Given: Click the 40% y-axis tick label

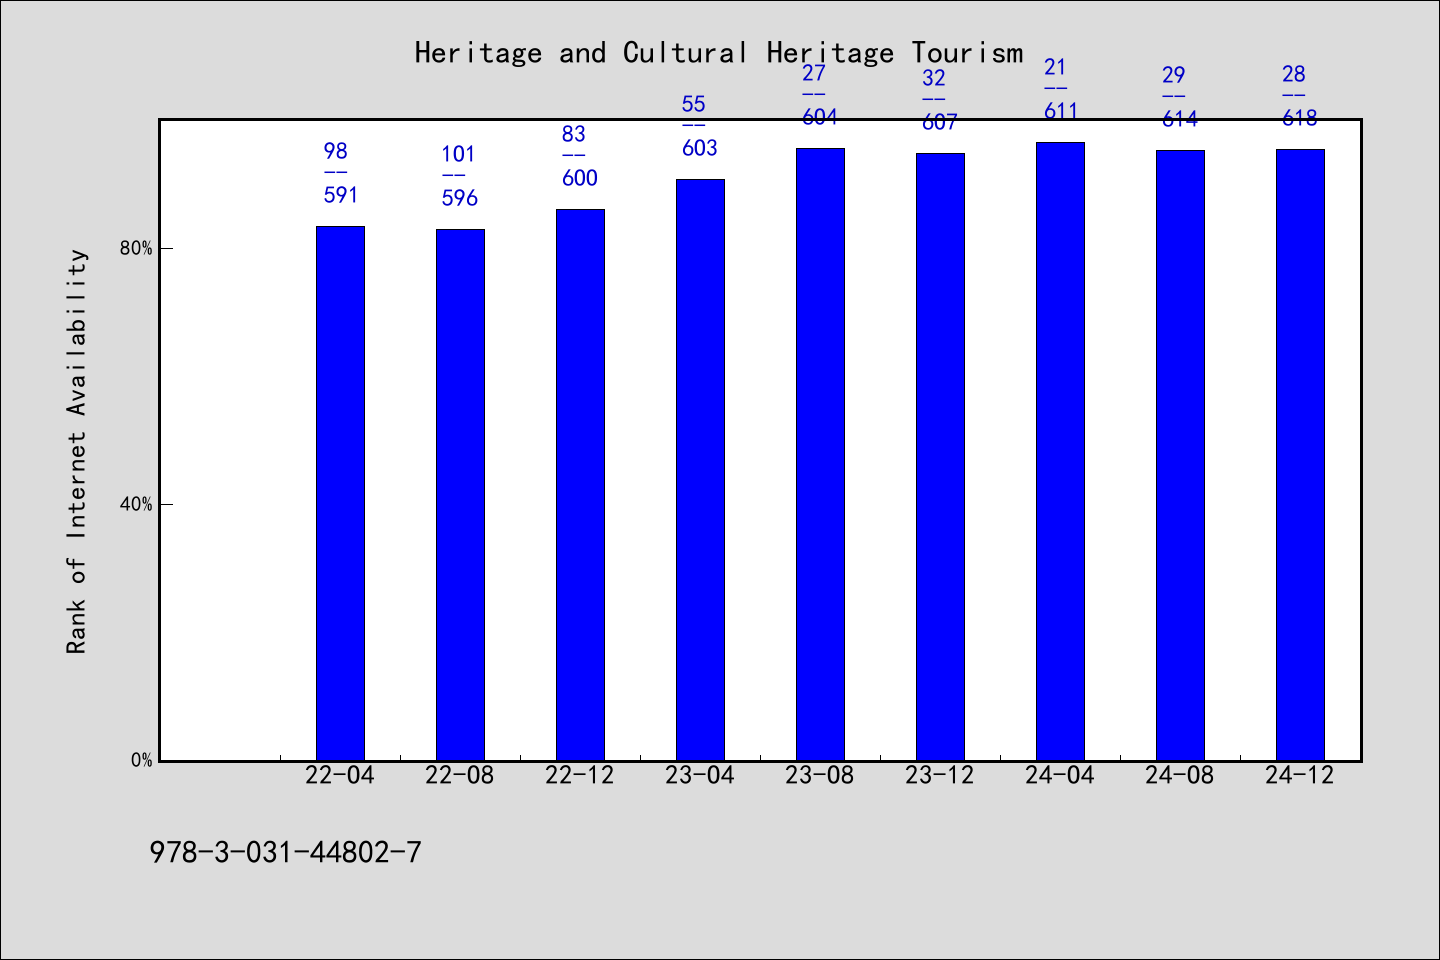Looking at the screenshot, I should coord(136,504).
